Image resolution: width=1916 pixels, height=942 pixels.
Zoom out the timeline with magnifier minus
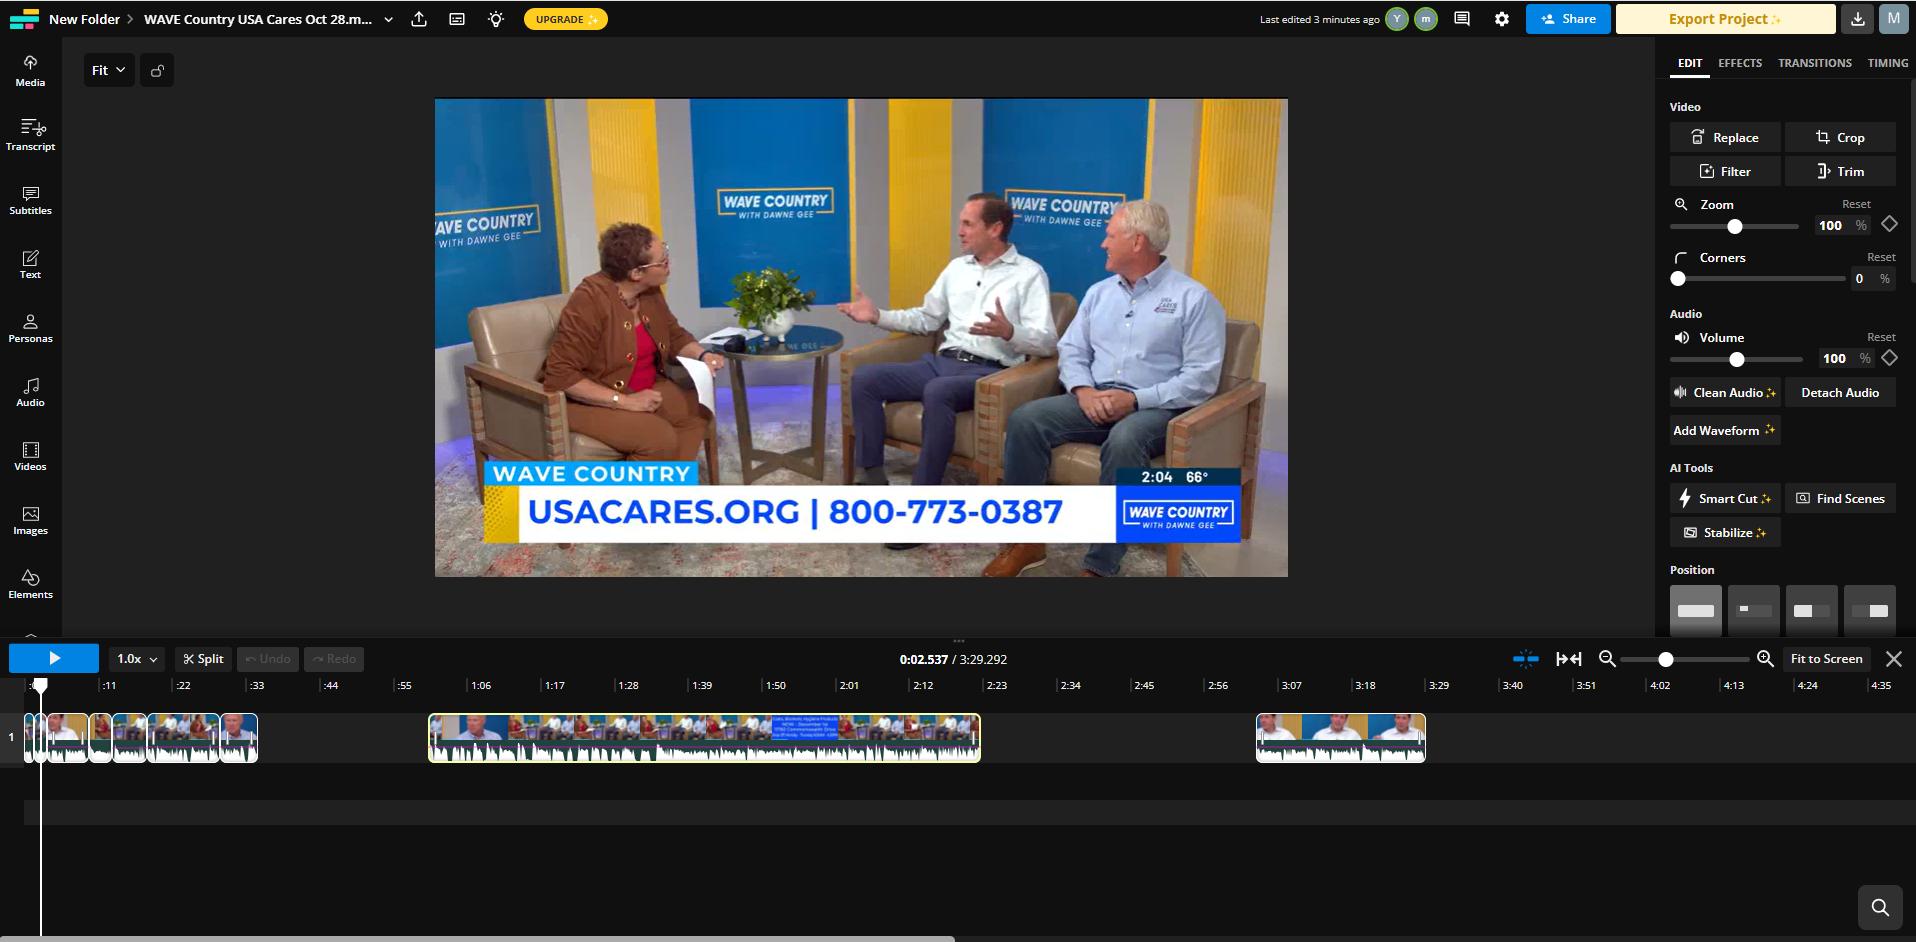(x=1607, y=659)
